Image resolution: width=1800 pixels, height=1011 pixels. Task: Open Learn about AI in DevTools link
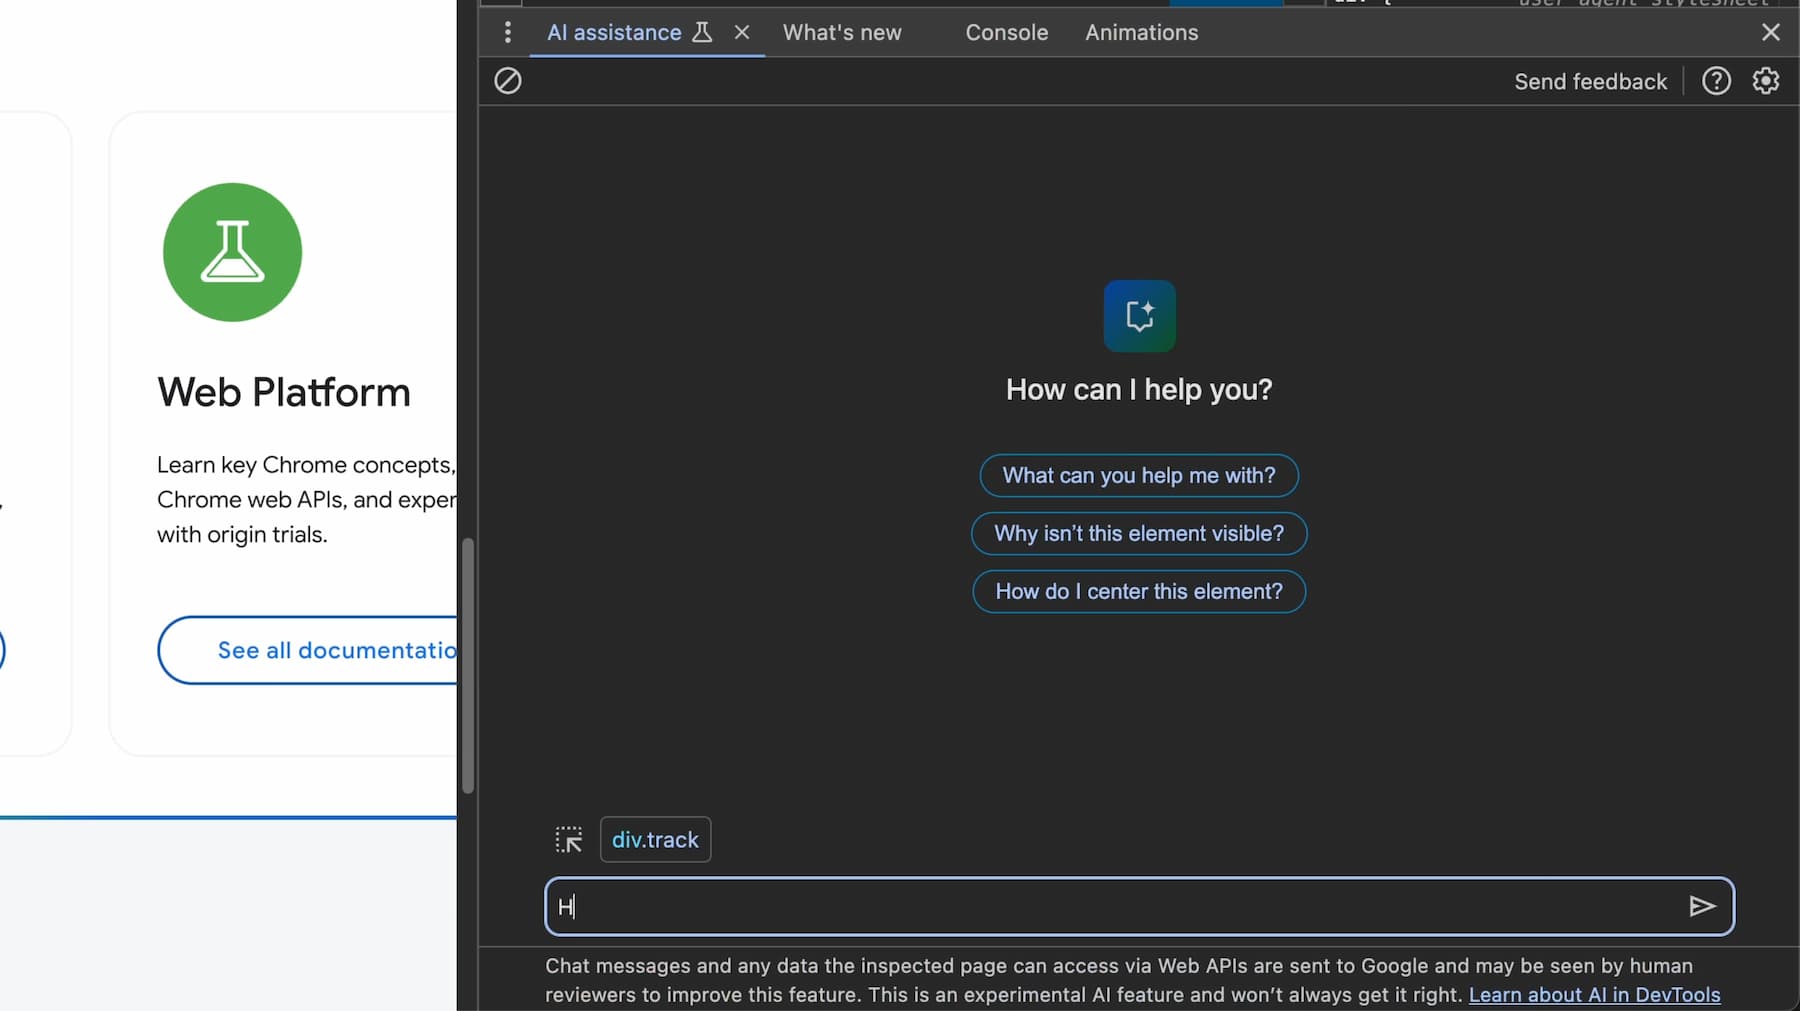[x=1594, y=995]
